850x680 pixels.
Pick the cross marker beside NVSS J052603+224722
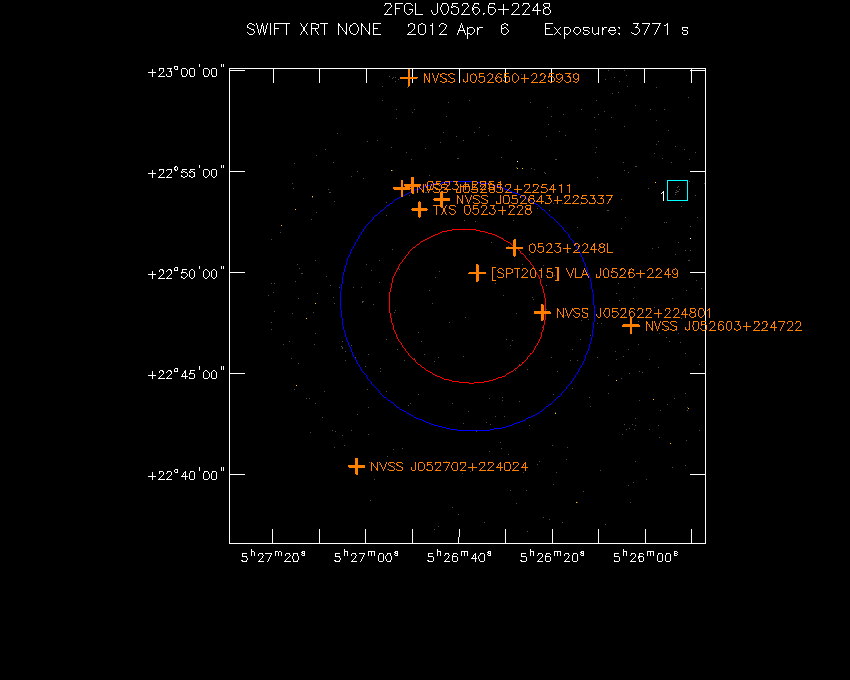click(x=630, y=326)
